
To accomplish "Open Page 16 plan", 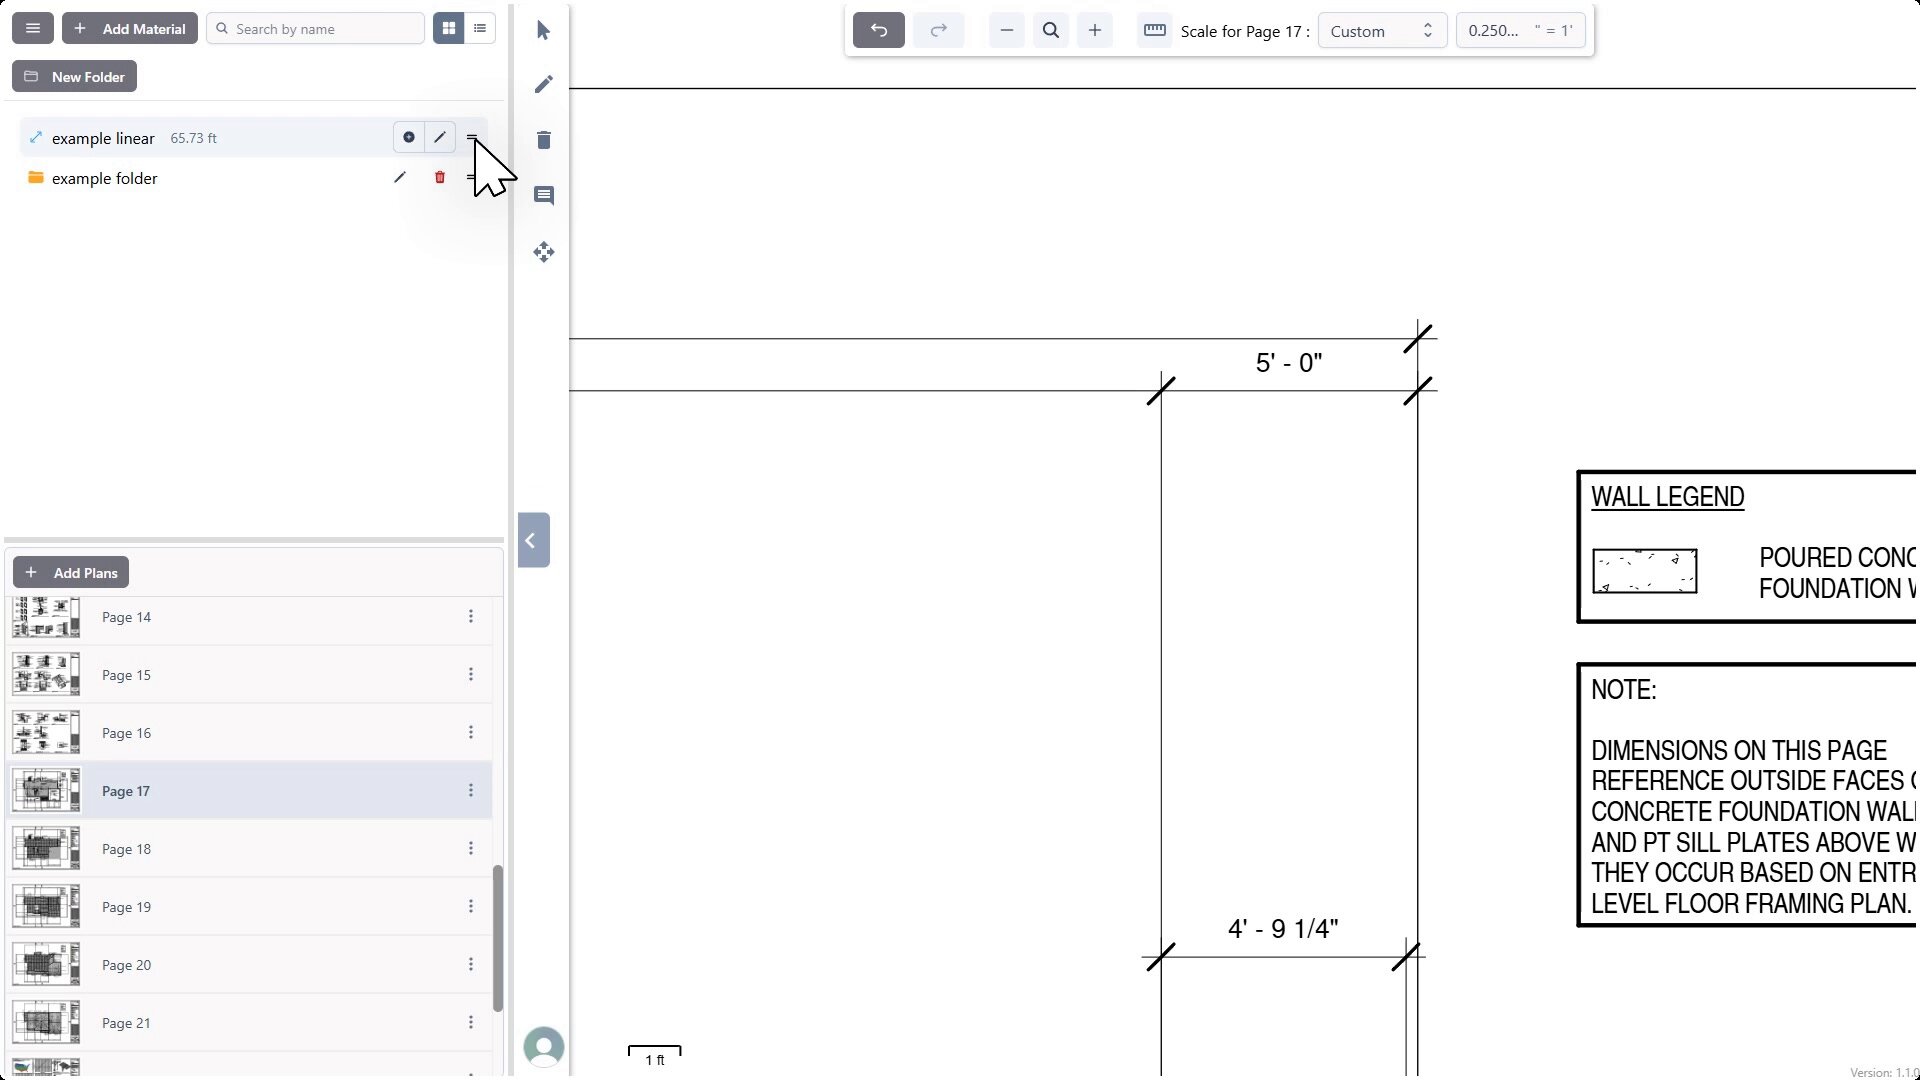I will (250, 733).
